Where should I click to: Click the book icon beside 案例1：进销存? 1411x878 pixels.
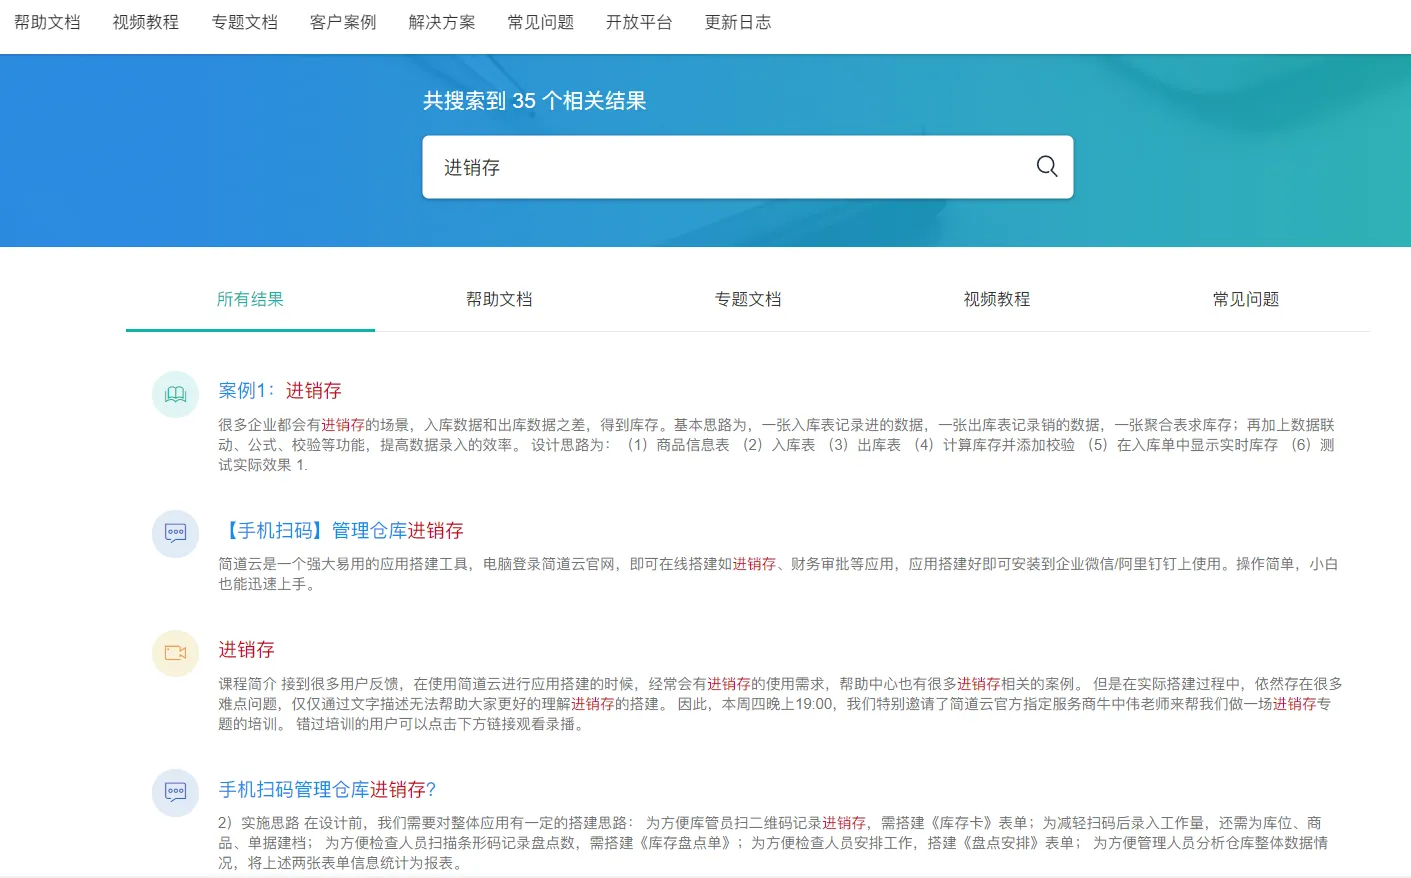click(176, 394)
